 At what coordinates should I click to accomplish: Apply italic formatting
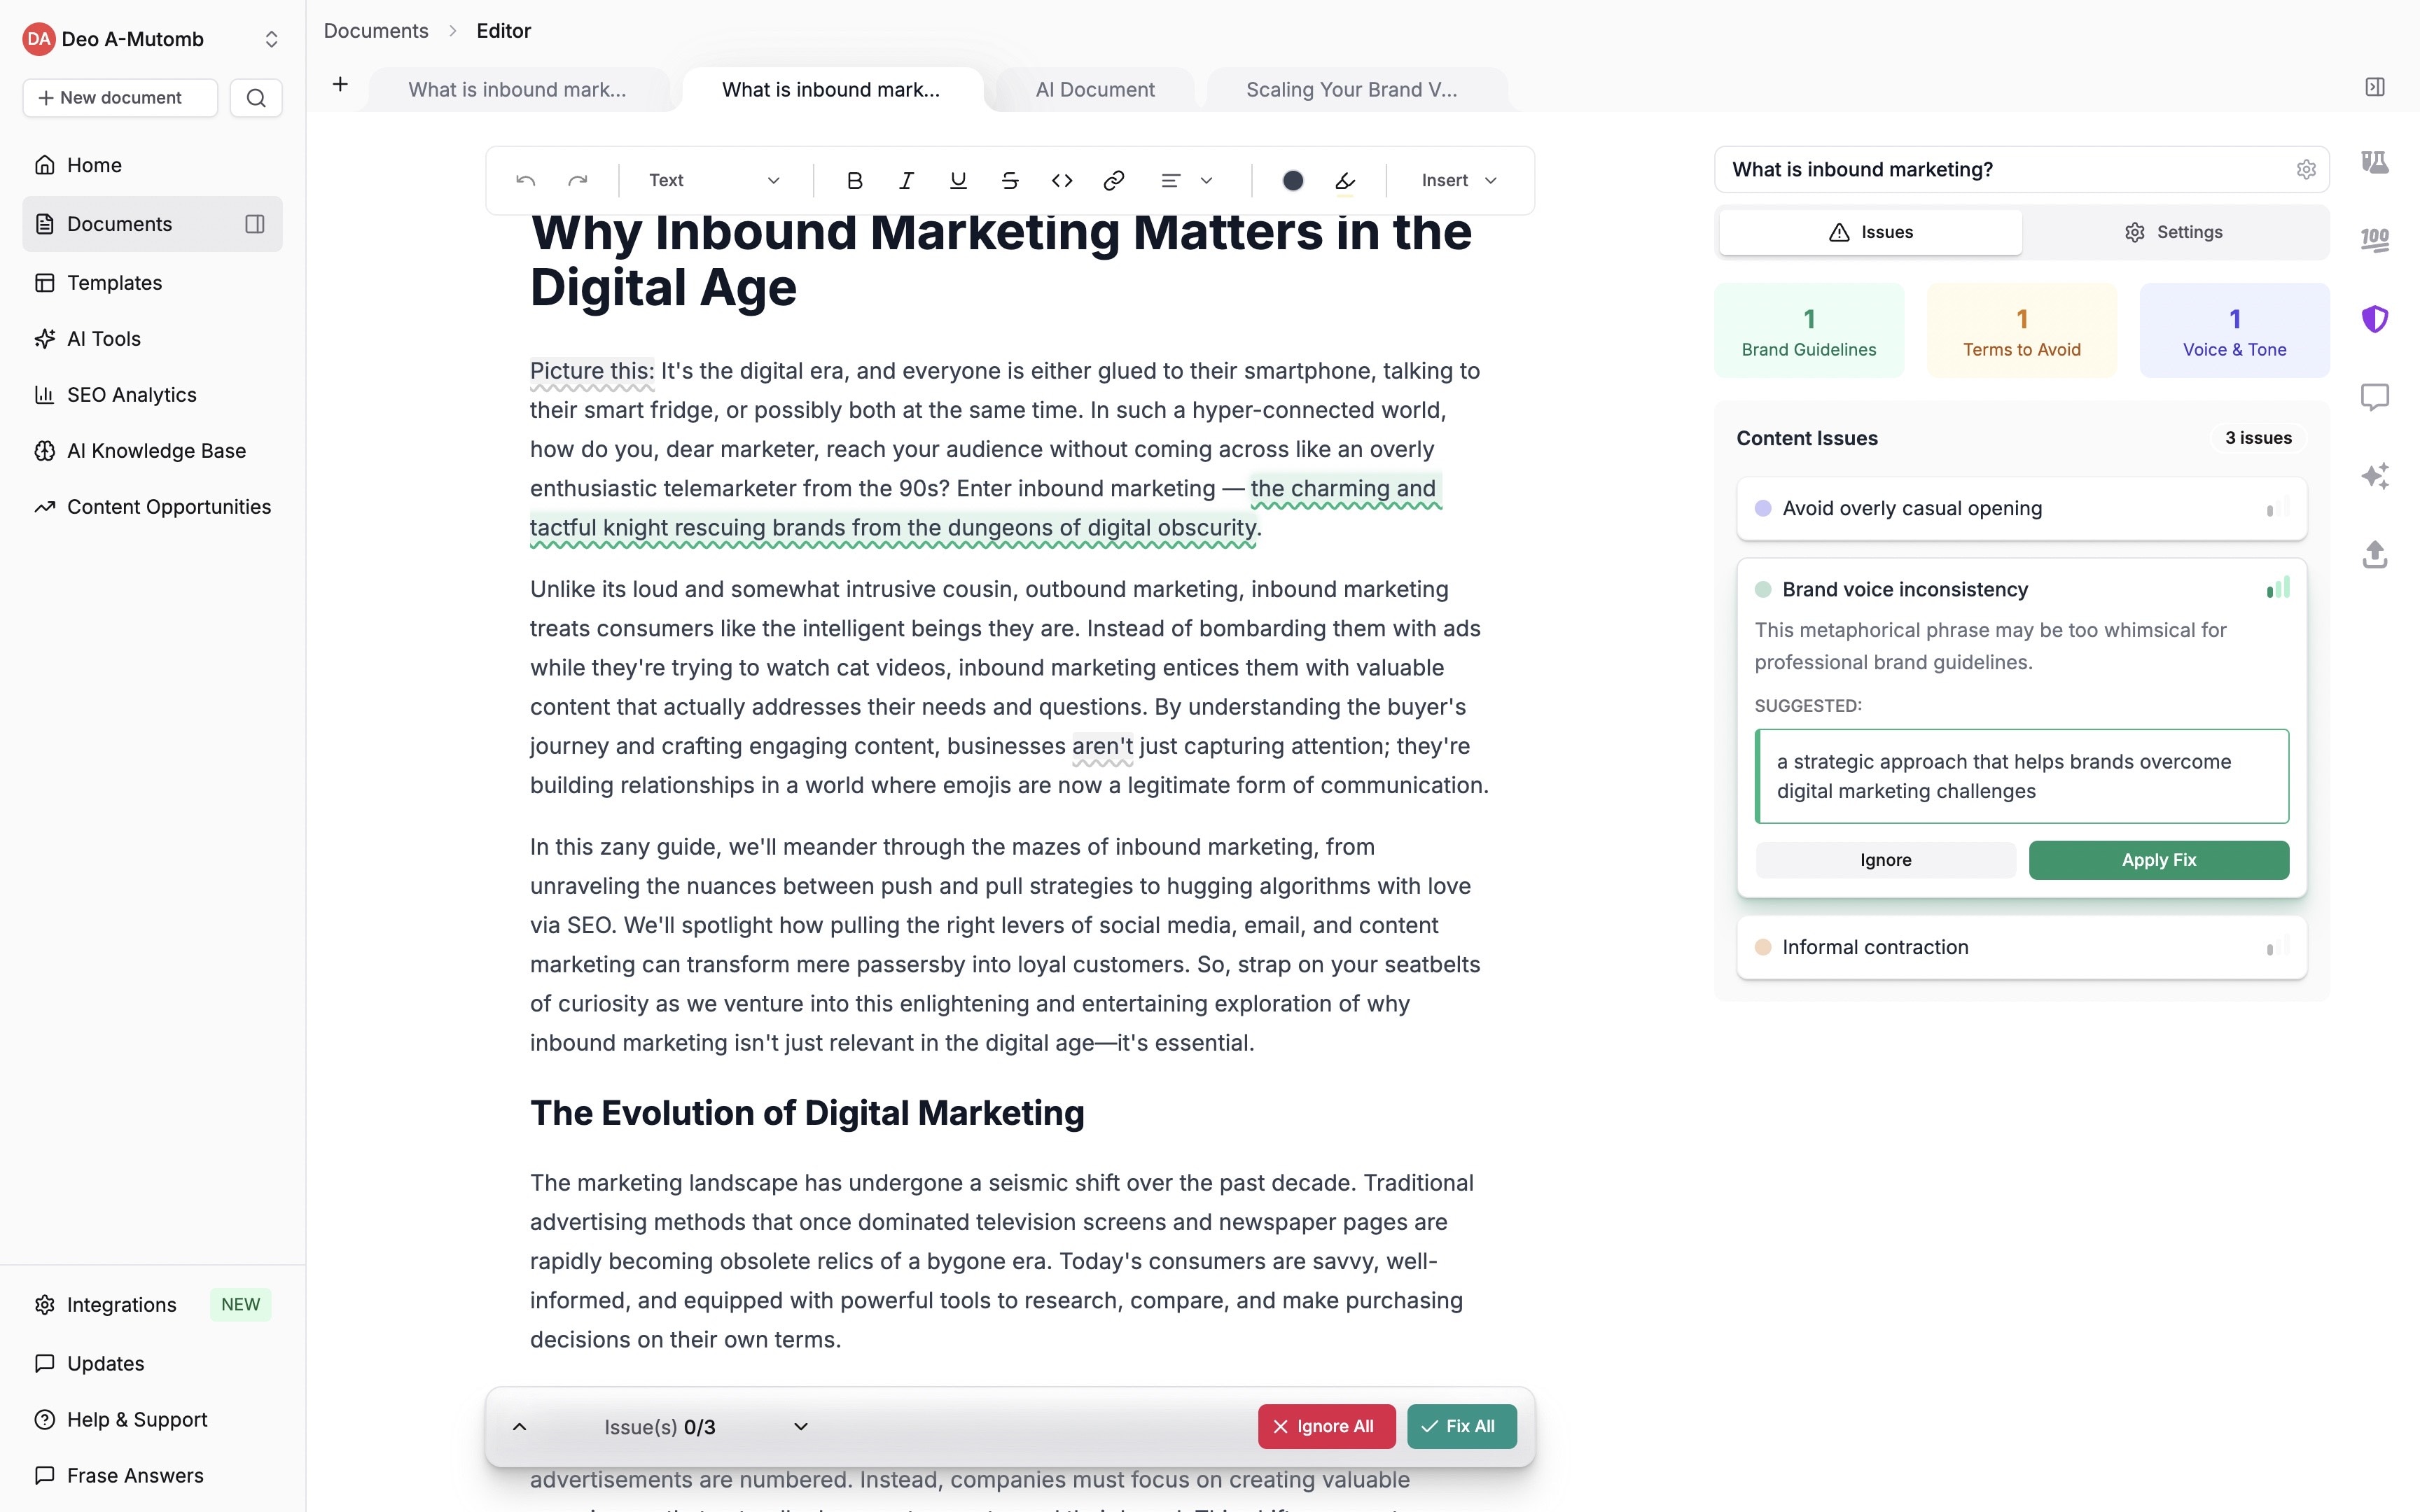(906, 180)
